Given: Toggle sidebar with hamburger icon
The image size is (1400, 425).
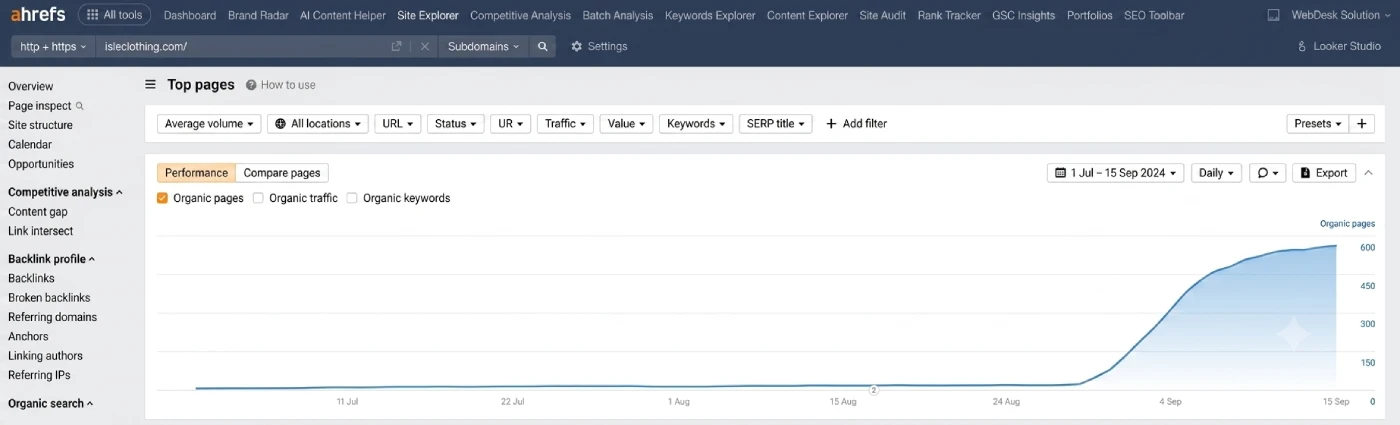Looking at the screenshot, I should [150, 85].
